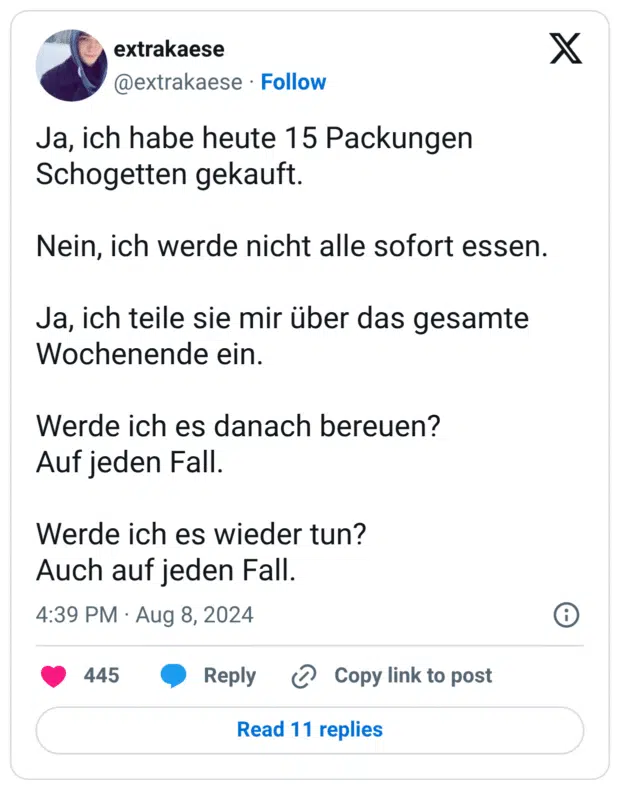
Task: Click the display name extrakaese
Action: pos(169,49)
